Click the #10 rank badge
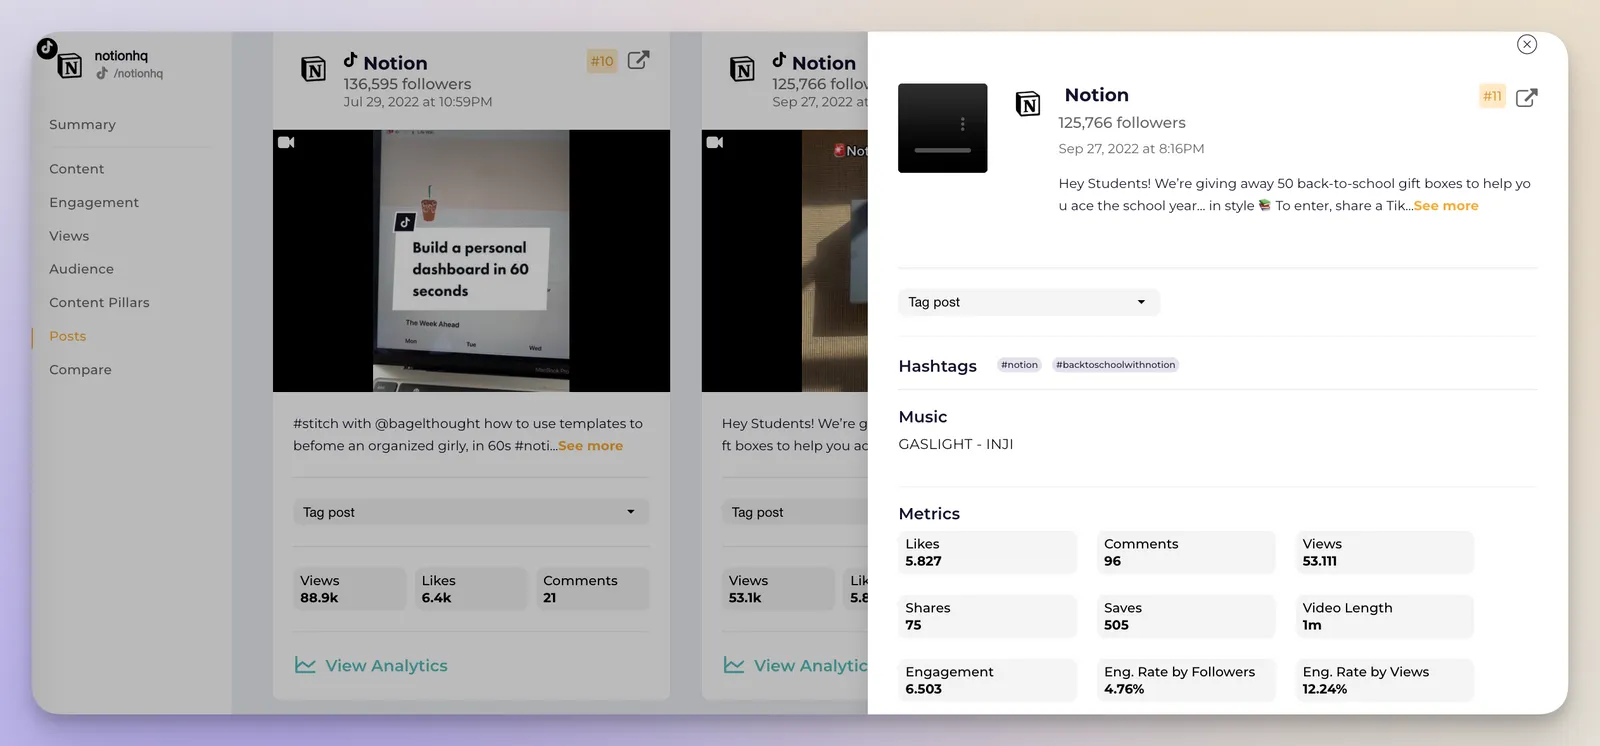This screenshot has height=746, width=1600. 602,61
